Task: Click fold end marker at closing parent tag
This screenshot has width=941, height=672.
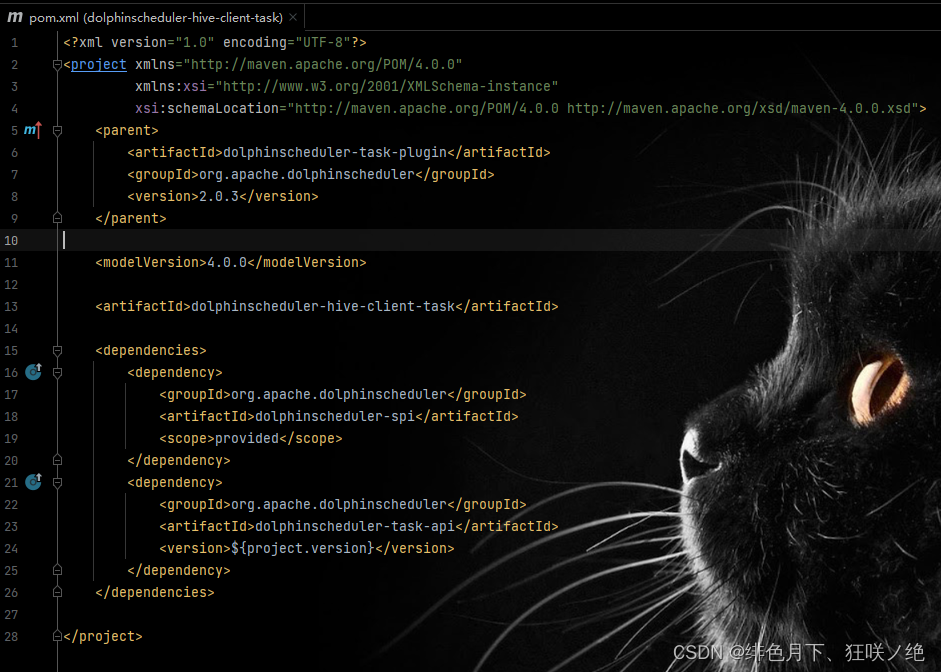Action: point(58,218)
